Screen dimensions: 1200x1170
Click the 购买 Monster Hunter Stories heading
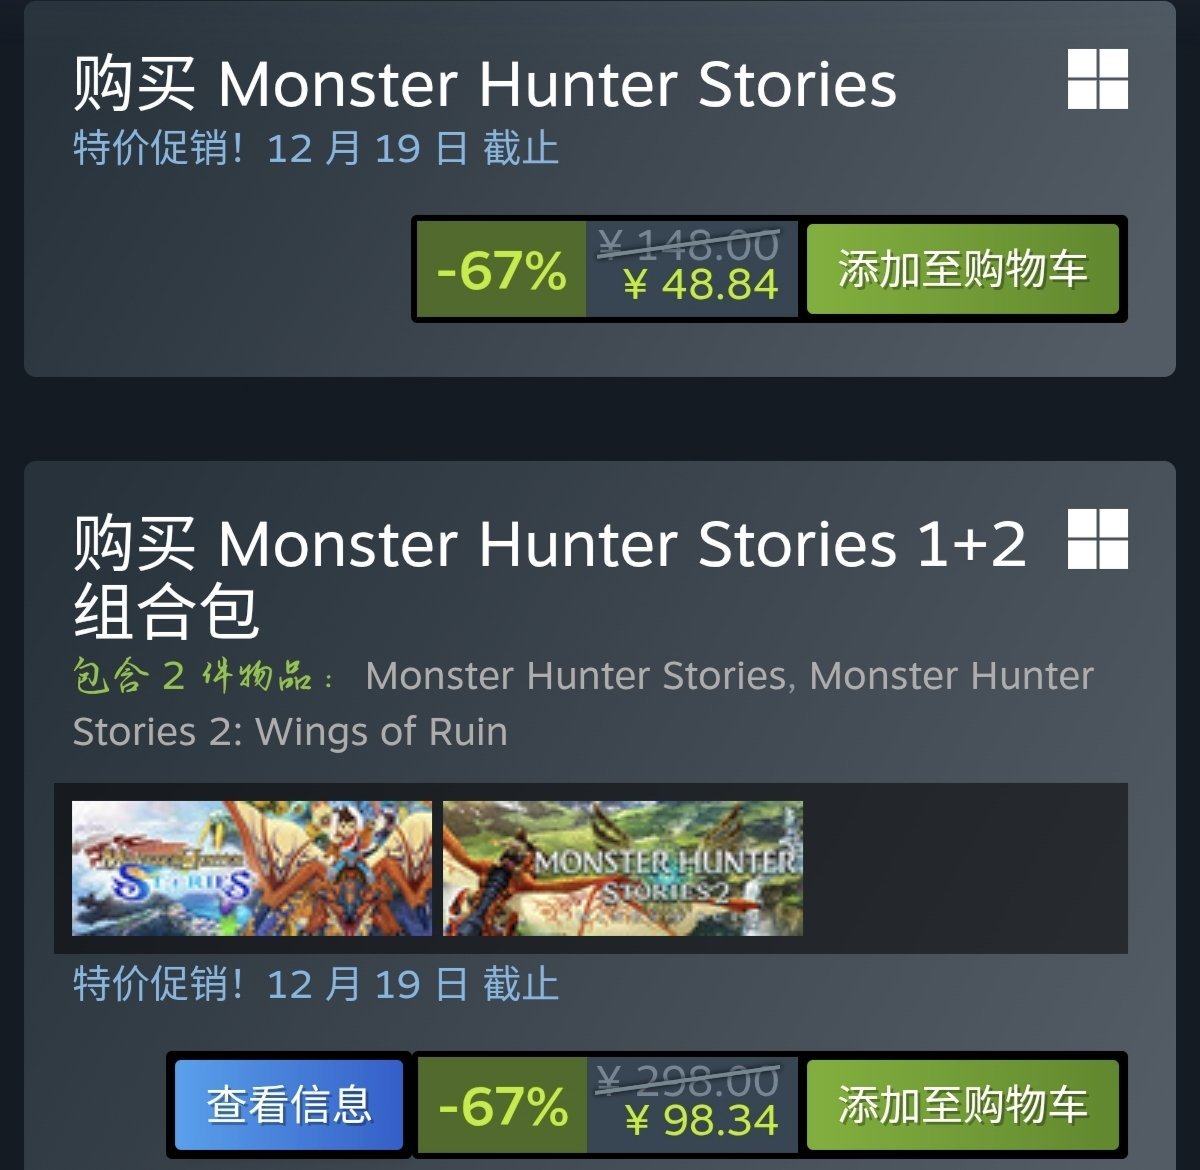click(485, 83)
